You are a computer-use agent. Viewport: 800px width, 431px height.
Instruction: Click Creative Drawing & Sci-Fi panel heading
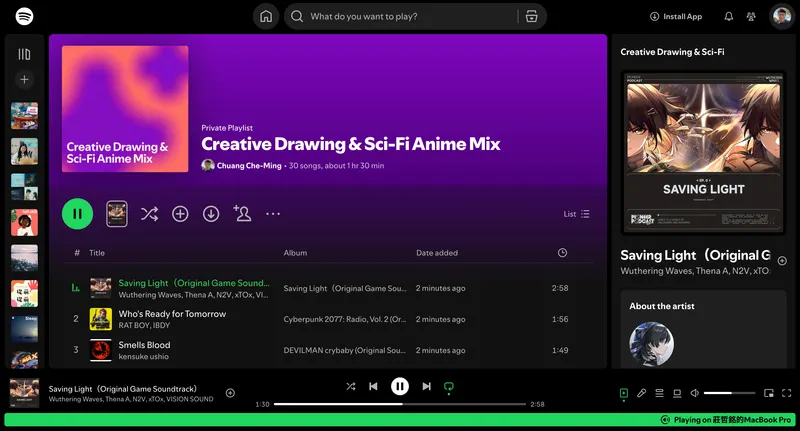point(672,52)
